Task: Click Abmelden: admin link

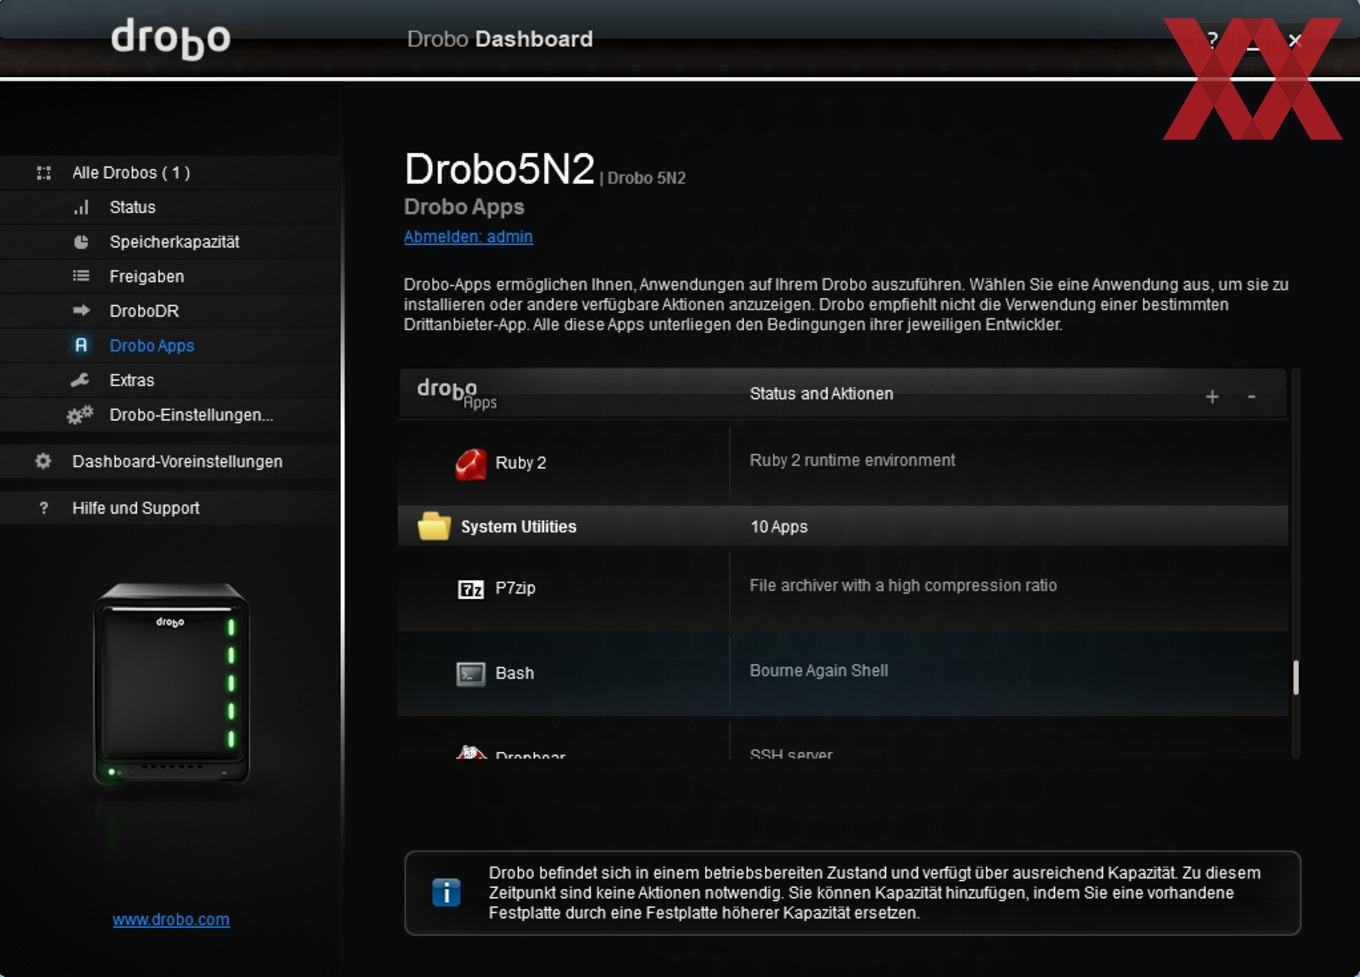Action: coord(468,237)
